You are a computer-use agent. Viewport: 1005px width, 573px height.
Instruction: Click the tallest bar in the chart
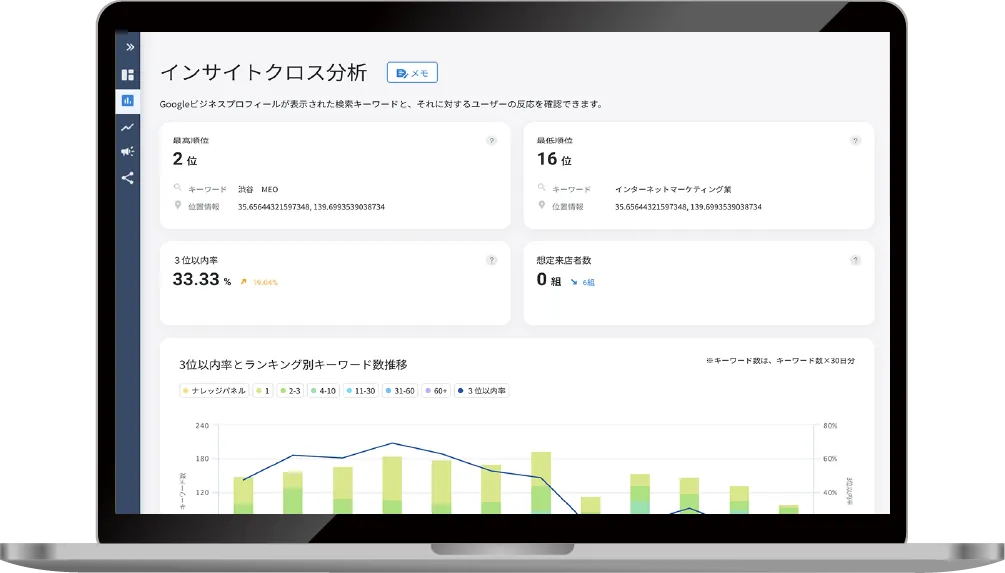pyautogui.click(x=541, y=482)
